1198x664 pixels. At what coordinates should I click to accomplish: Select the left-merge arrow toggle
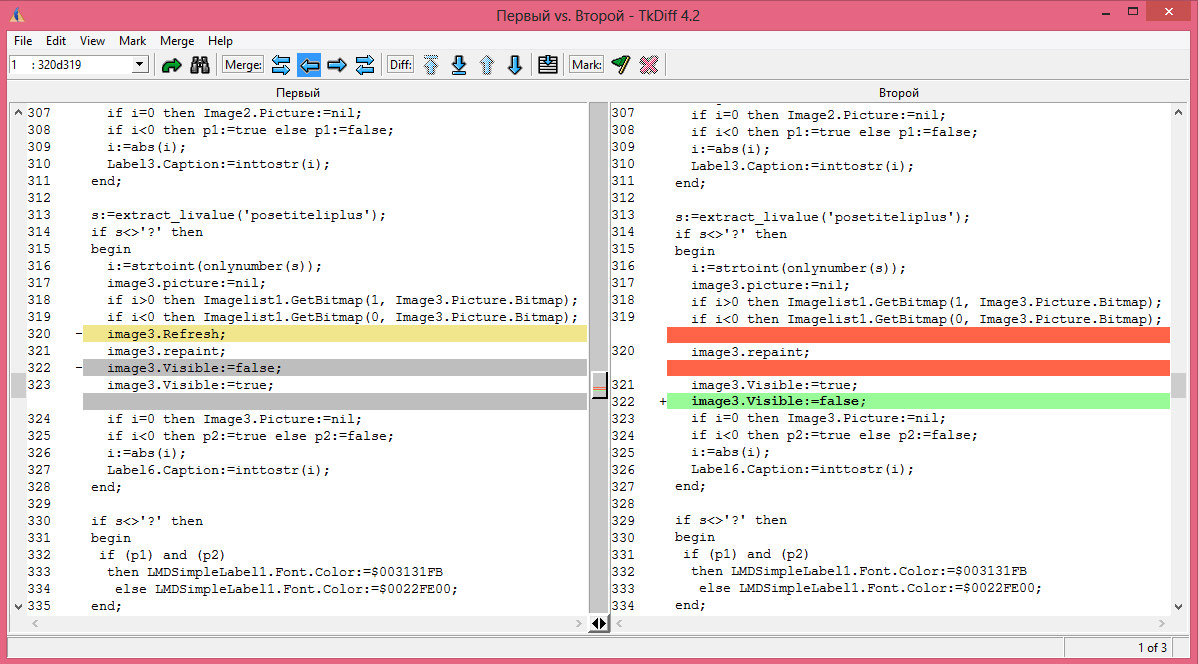point(309,64)
